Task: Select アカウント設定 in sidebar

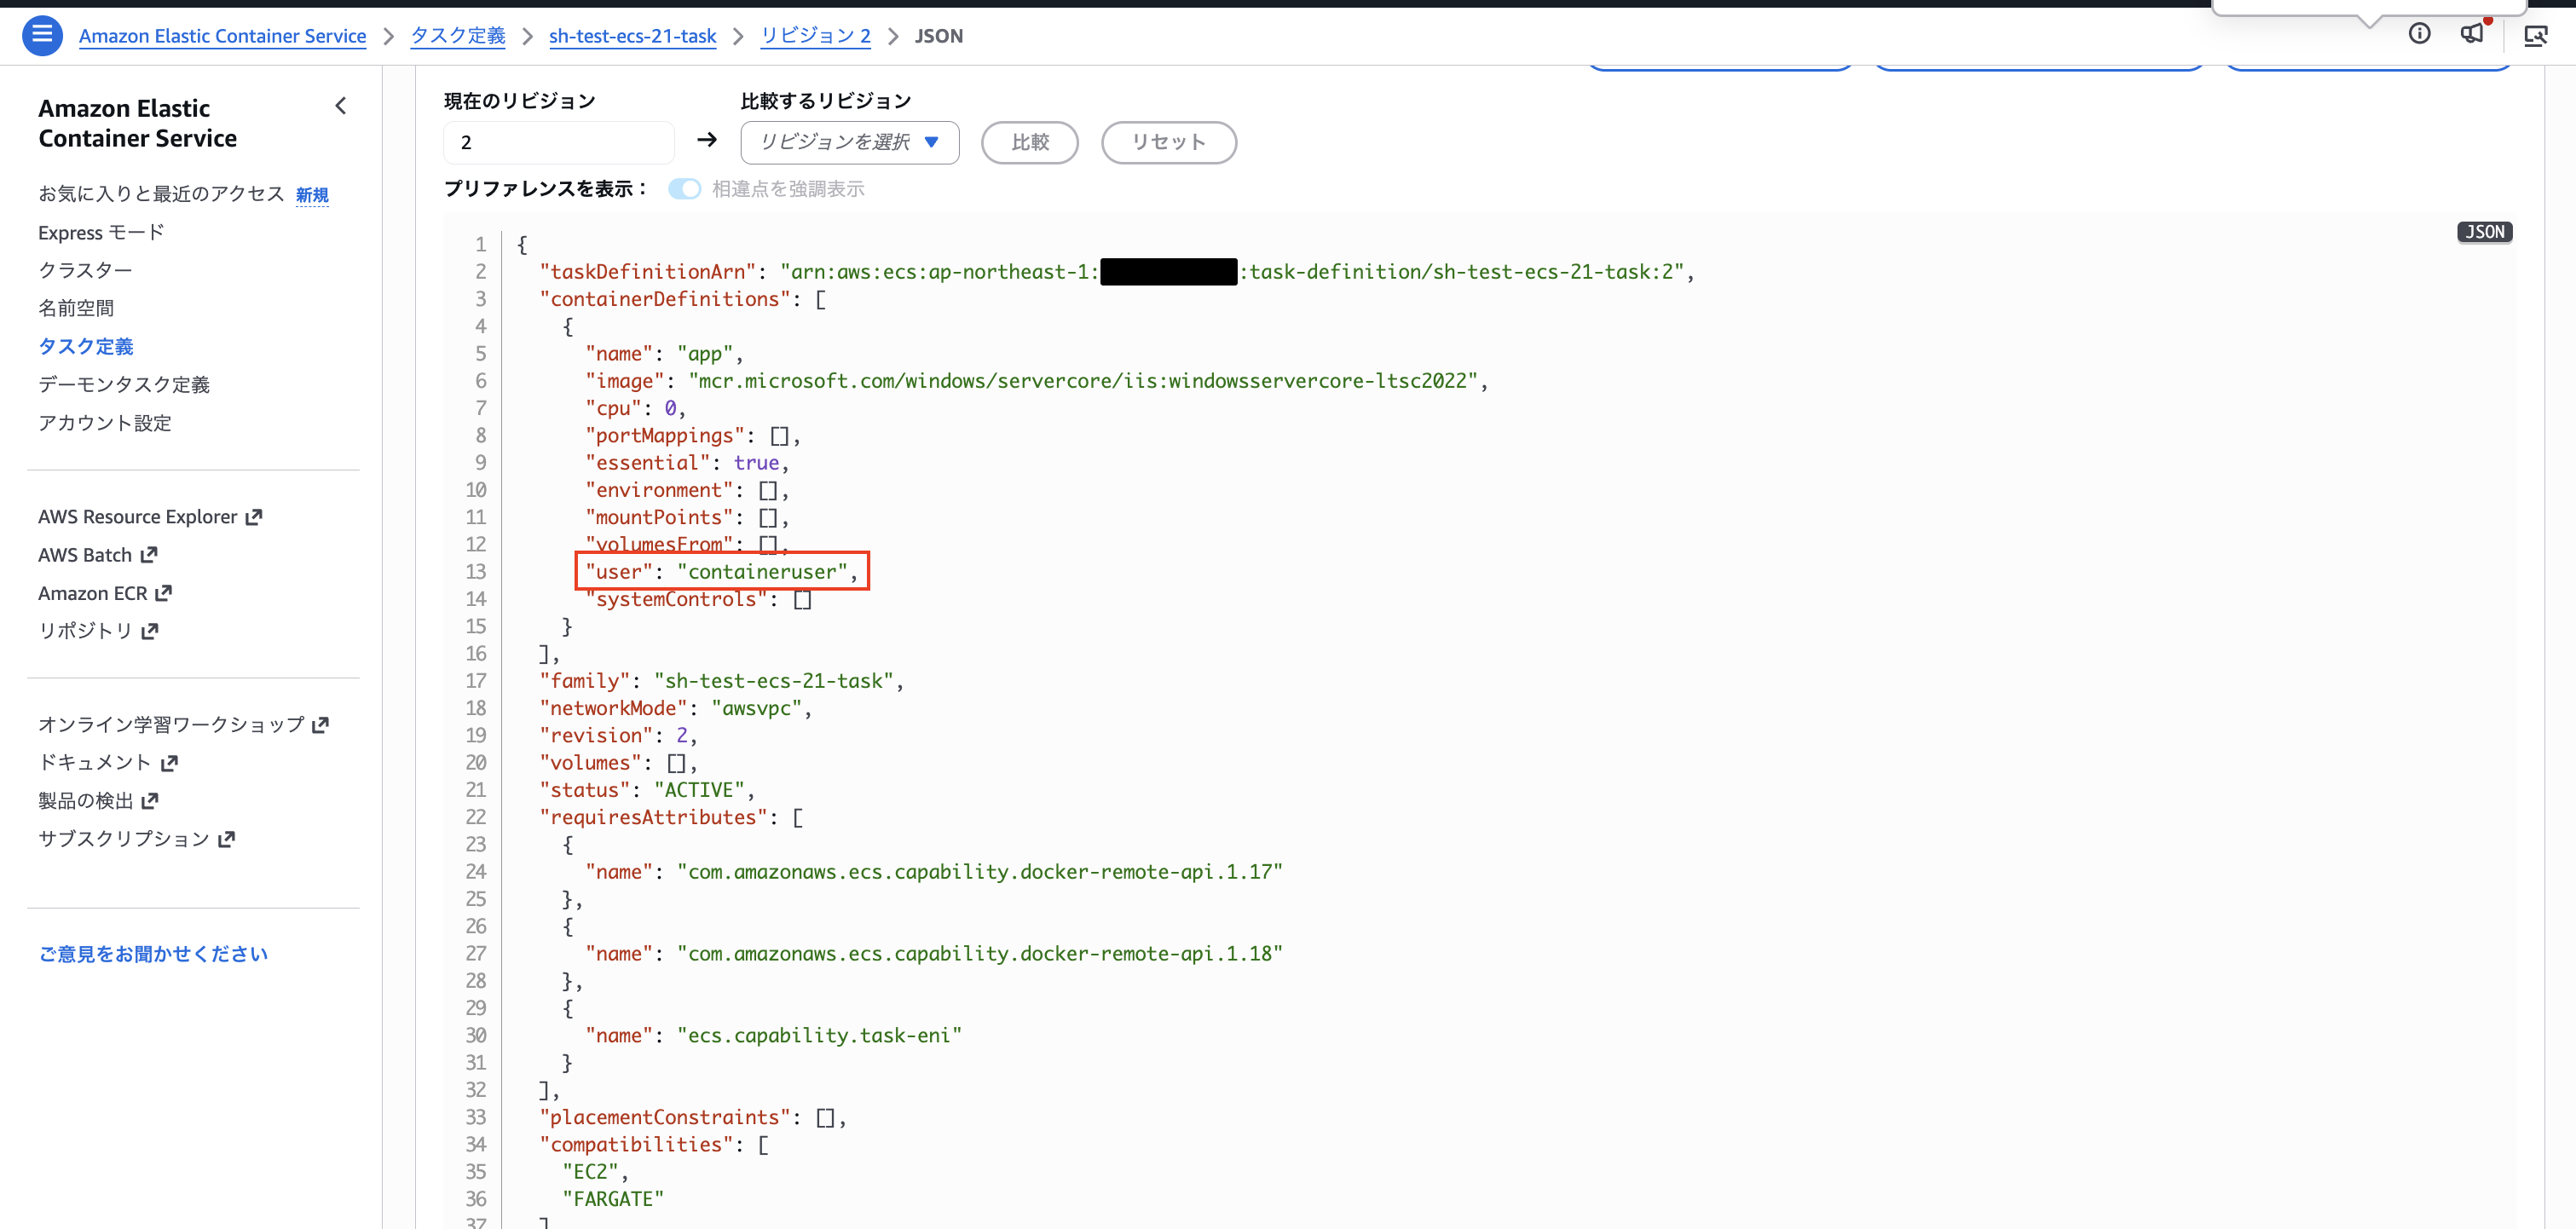Action: [105, 423]
